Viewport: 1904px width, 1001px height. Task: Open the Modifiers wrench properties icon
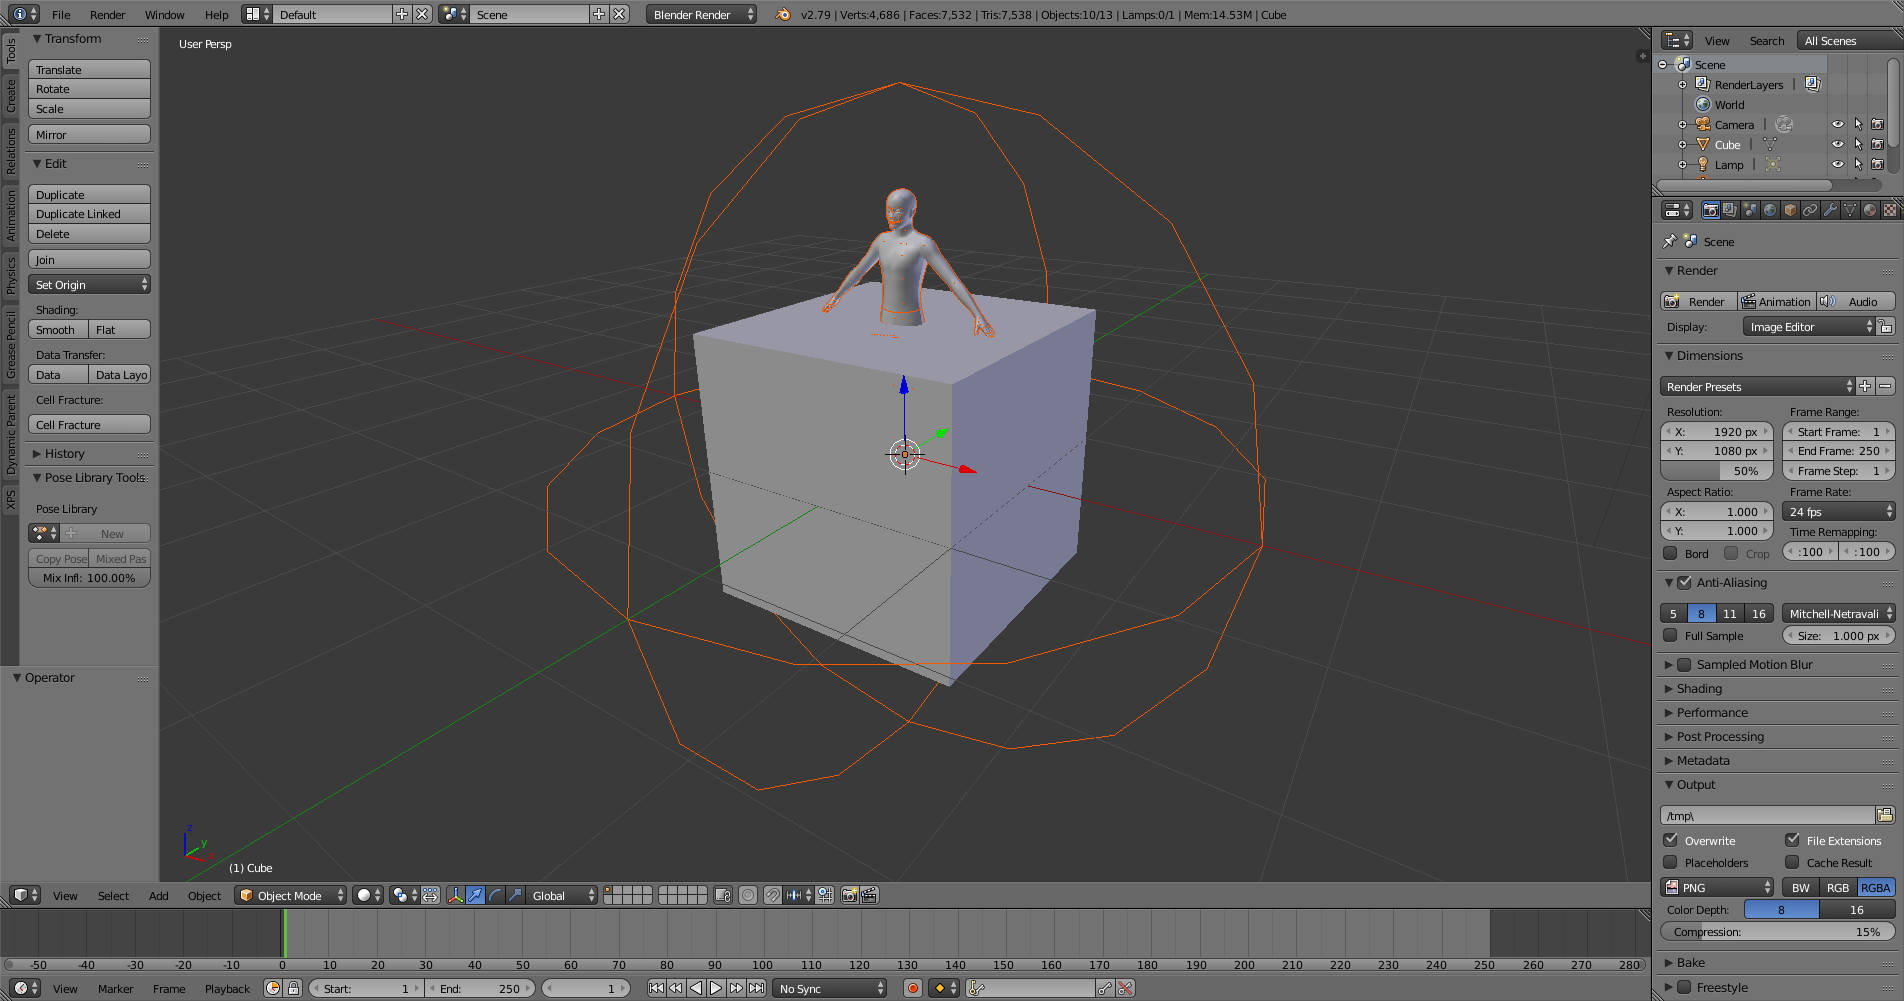coord(1830,210)
